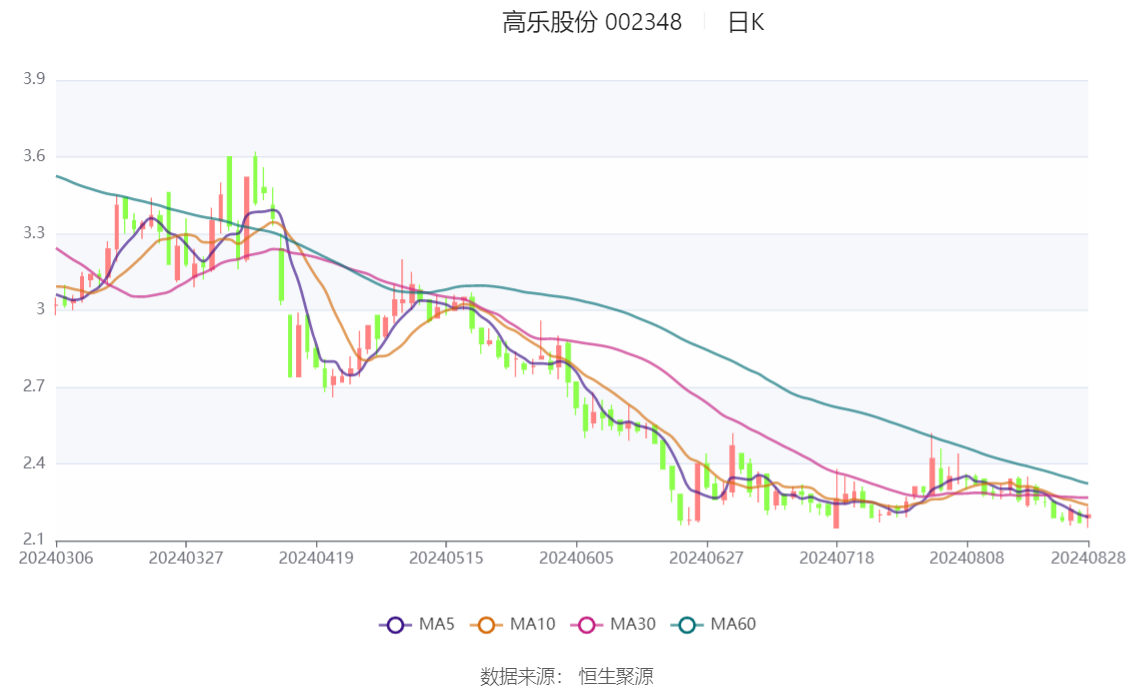Click the x-axis date 20240306

coord(56,558)
